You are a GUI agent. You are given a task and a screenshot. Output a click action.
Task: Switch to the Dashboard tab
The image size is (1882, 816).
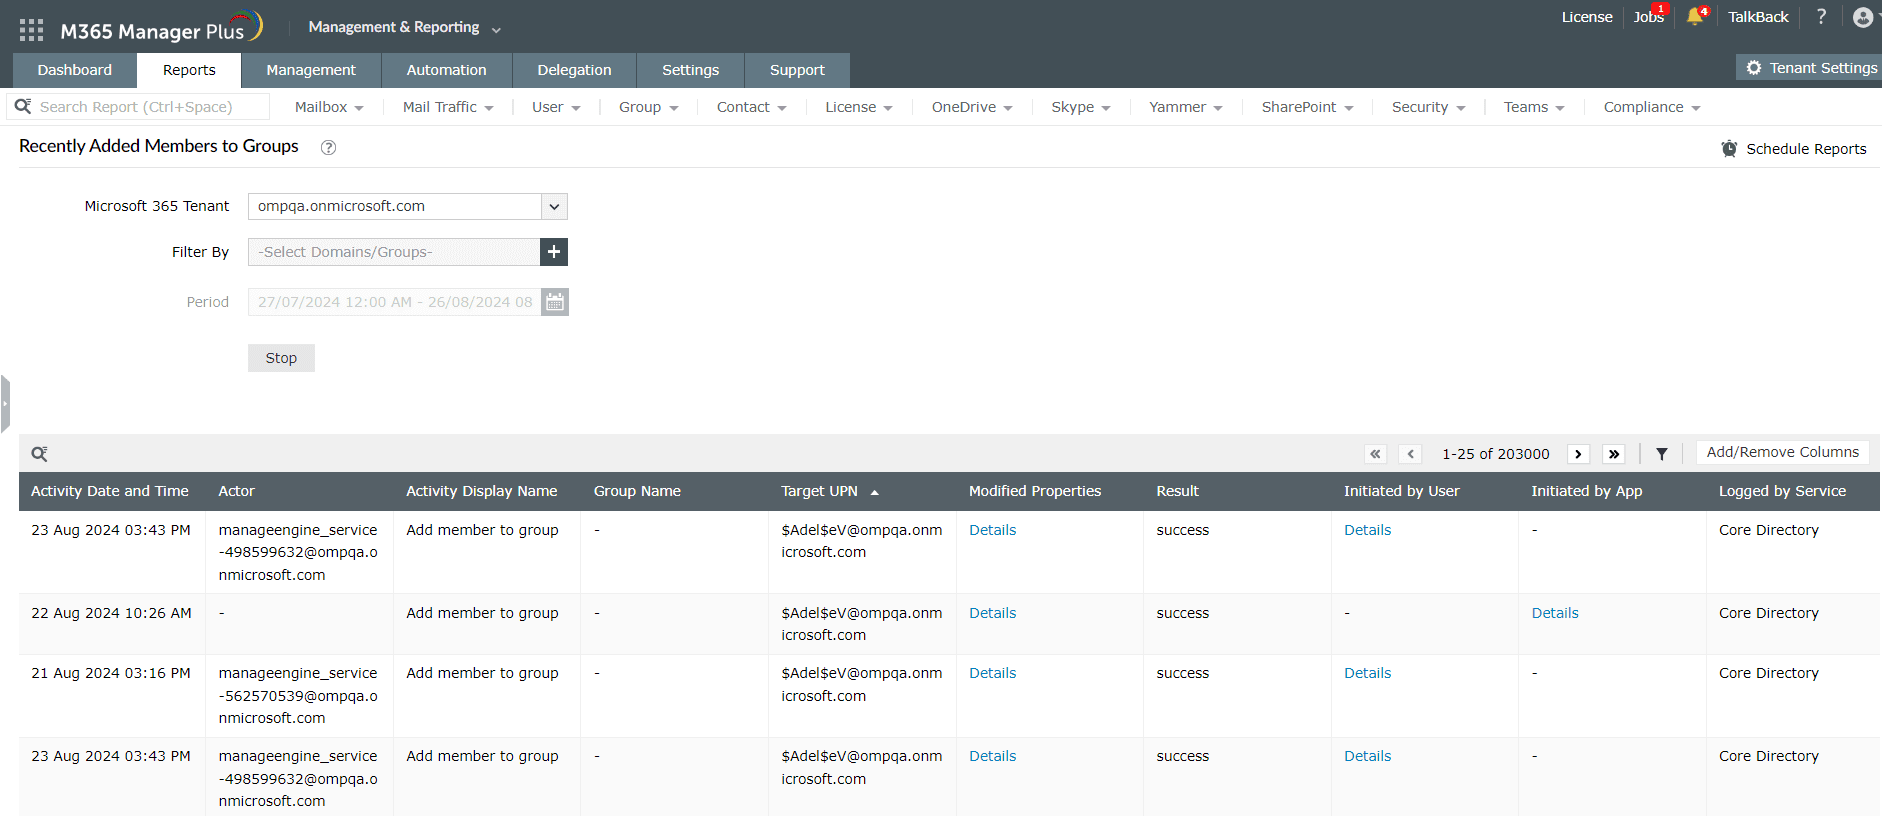tap(75, 70)
